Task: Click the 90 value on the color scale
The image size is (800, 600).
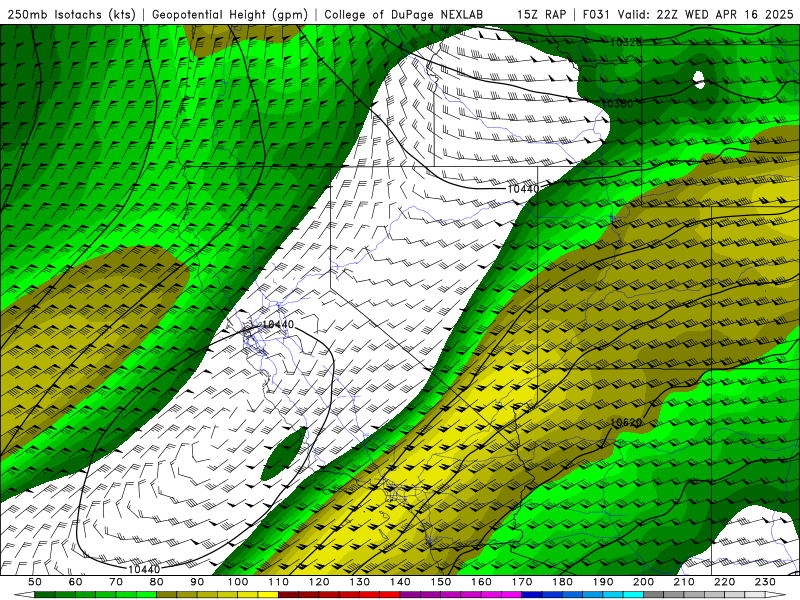Action: (x=197, y=582)
